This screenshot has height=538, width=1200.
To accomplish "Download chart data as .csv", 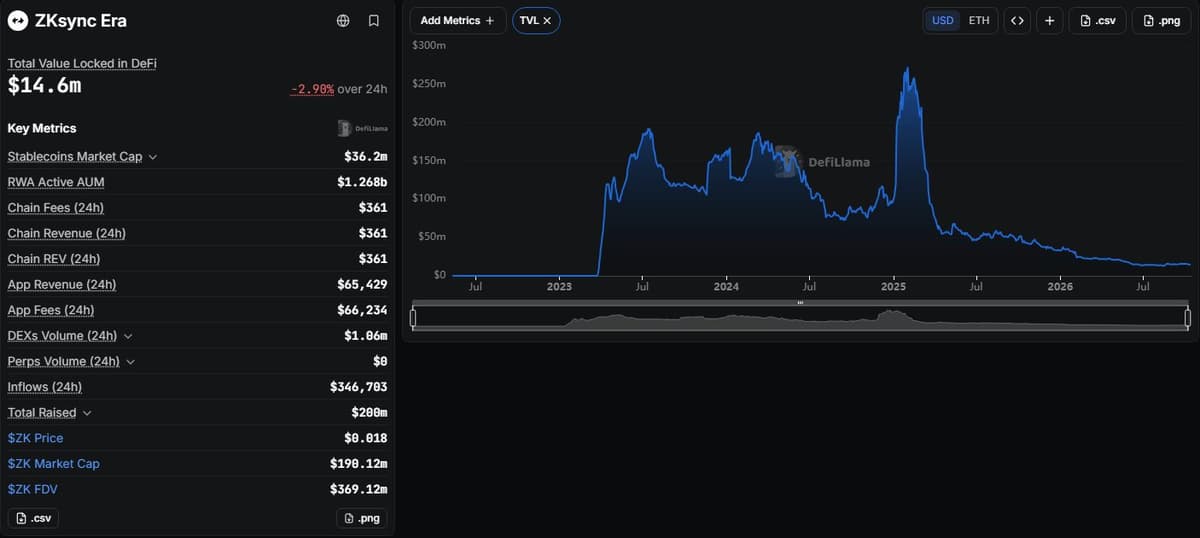I will coord(1098,20).
